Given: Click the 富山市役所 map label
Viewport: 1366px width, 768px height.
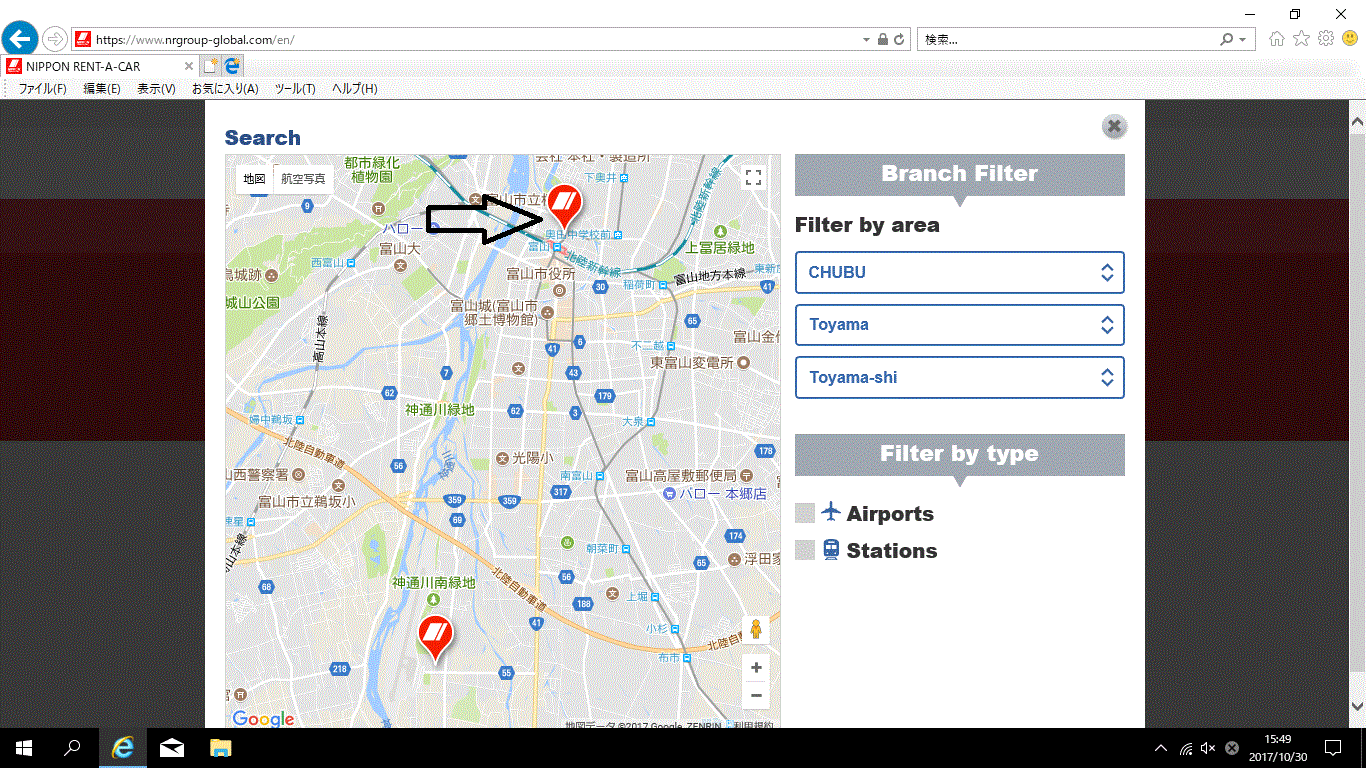Looking at the screenshot, I should pyautogui.click(x=541, y=273).
